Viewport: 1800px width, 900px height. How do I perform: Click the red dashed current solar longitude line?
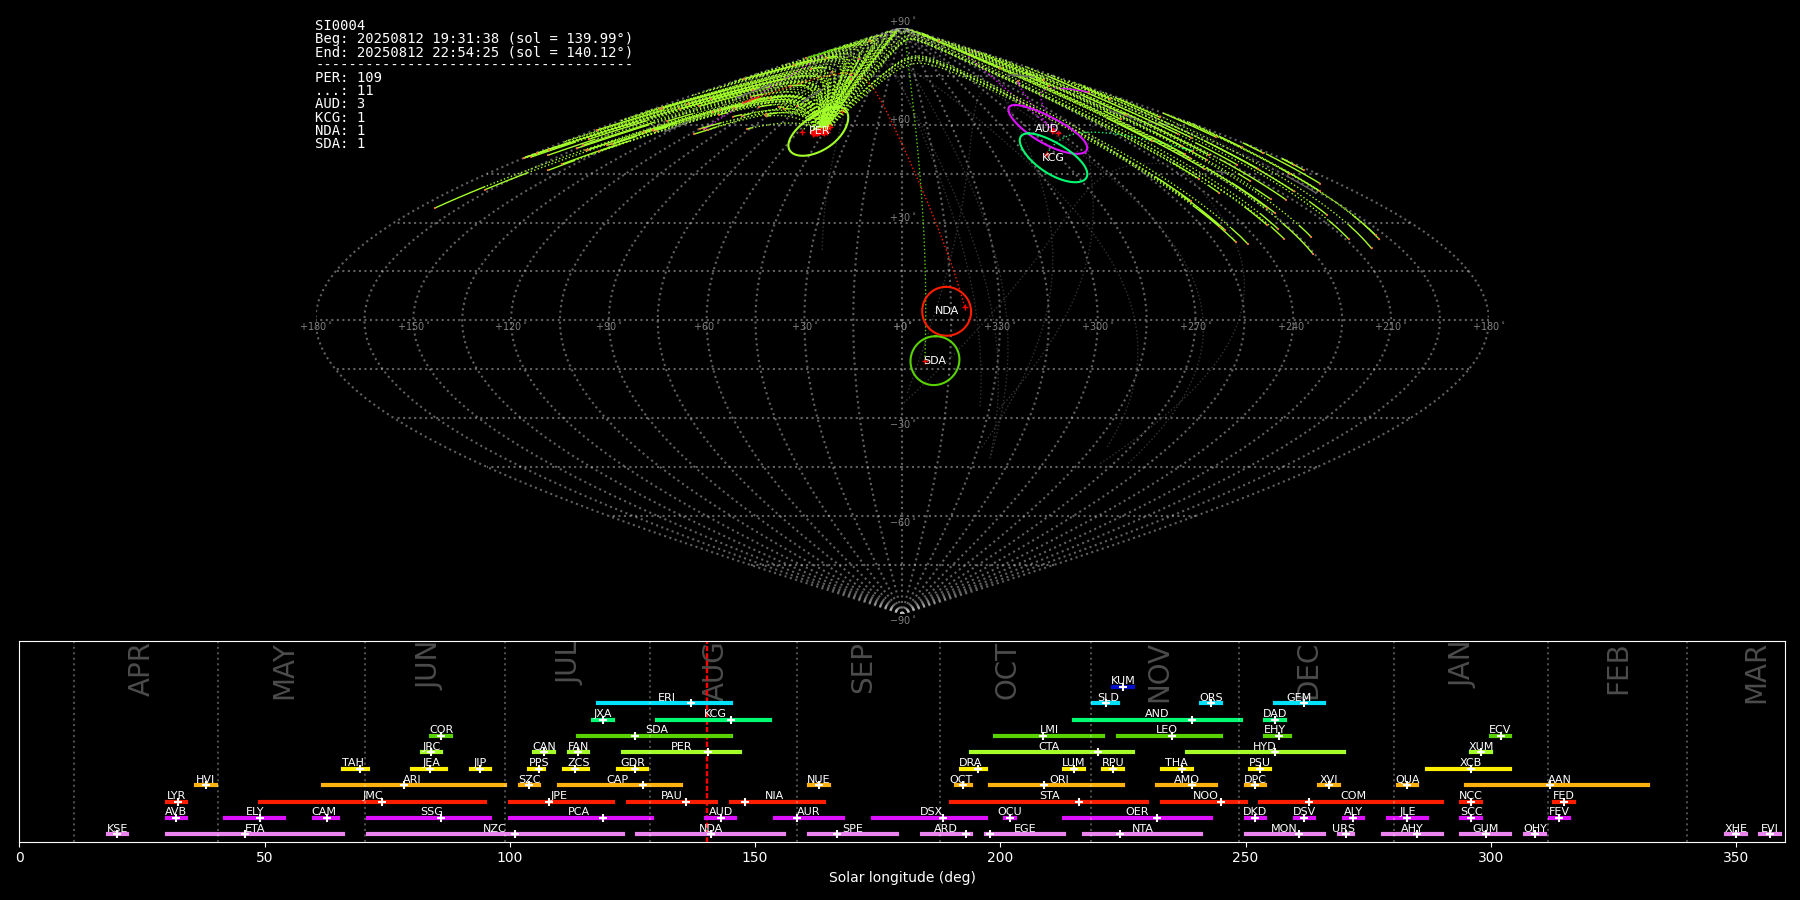click(707, 741)
